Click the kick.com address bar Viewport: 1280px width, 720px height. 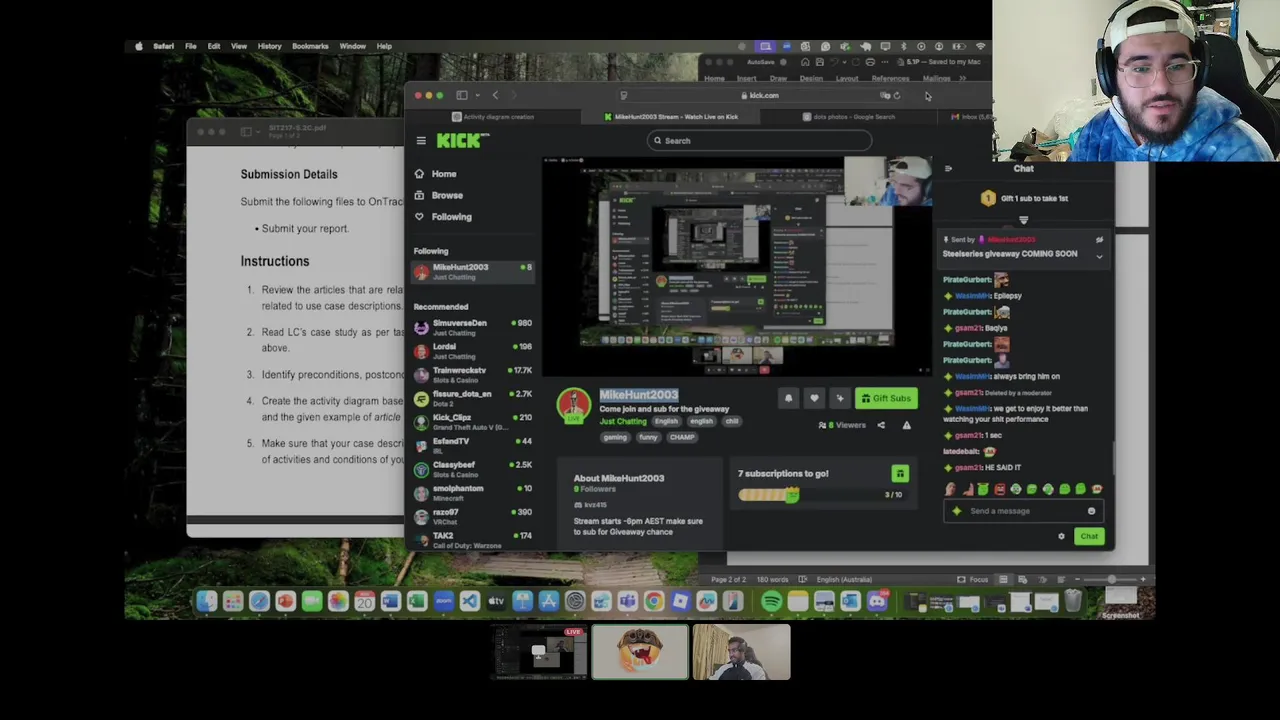coord(761,96)
